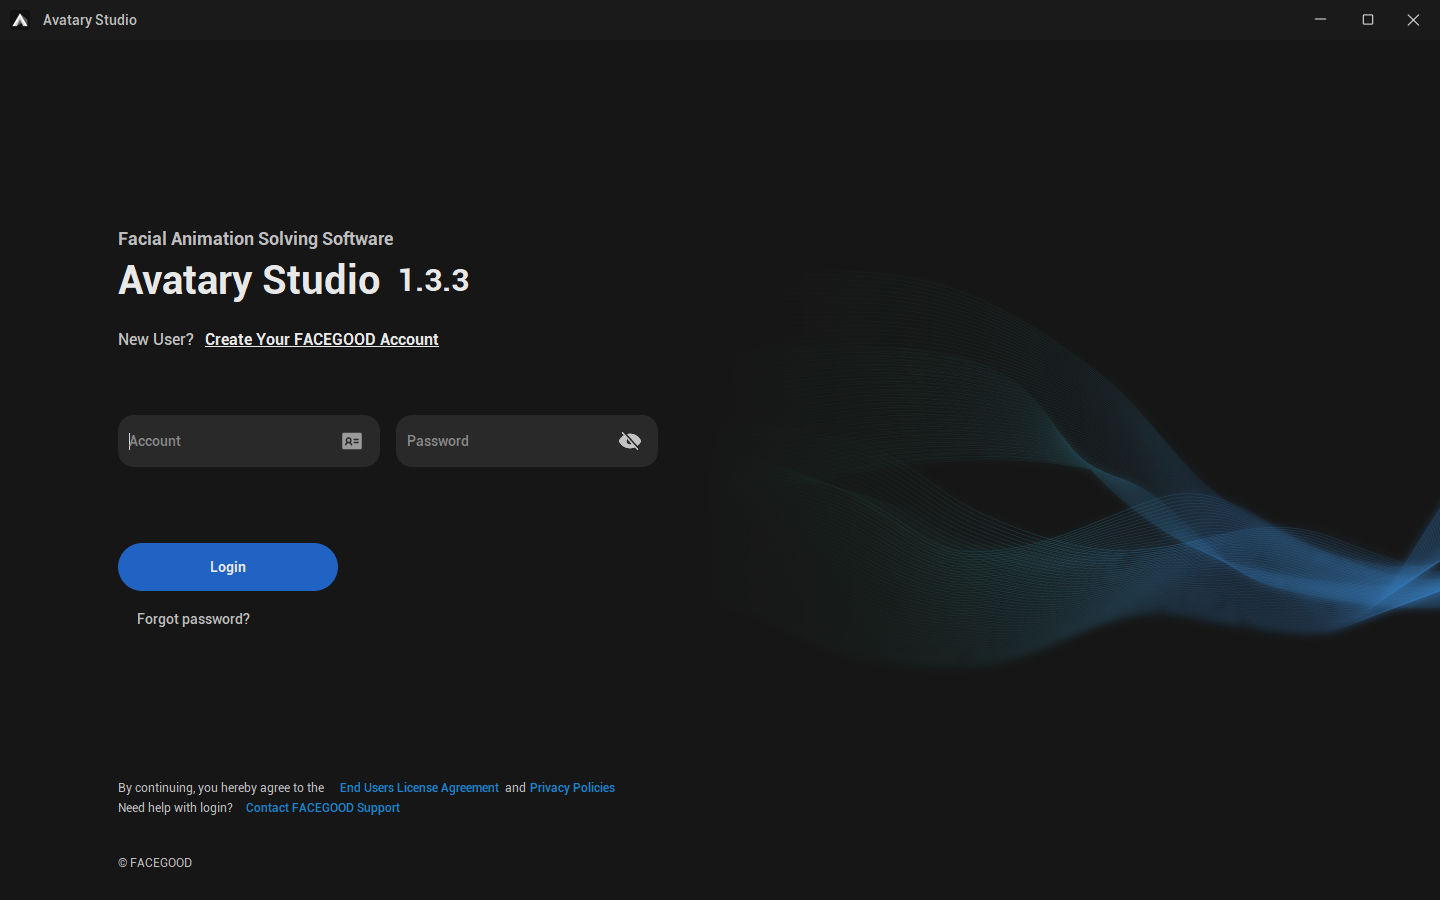
Task: Open the Privacy Policies link
Action: tap(572, 788)
